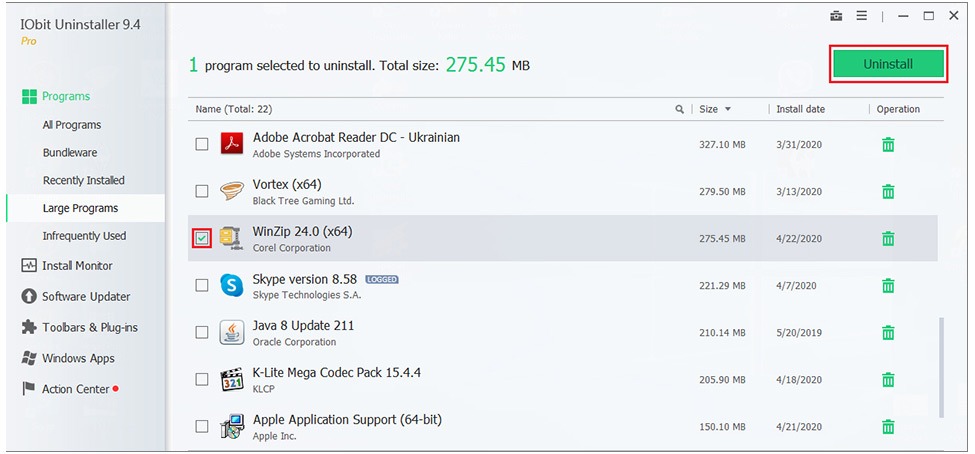The height and width of the screenshot is (454, 975).
Task: Open the toolbox icon in title bar
Action: (836, 16)
